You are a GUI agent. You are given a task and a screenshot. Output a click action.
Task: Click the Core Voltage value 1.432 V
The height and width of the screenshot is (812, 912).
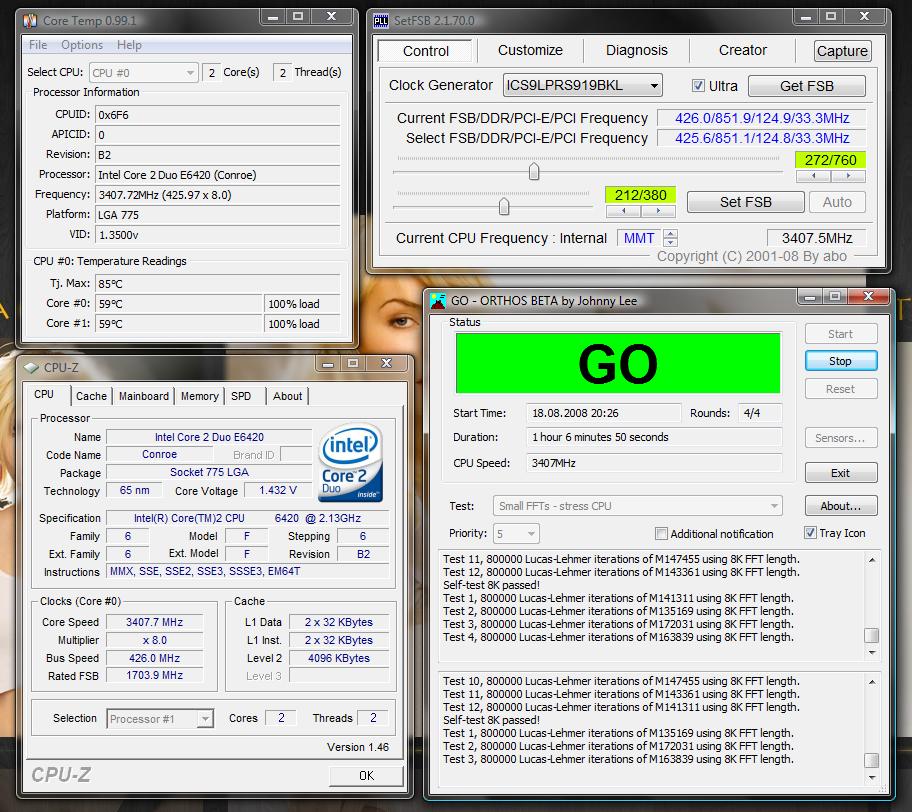point(277,490)
